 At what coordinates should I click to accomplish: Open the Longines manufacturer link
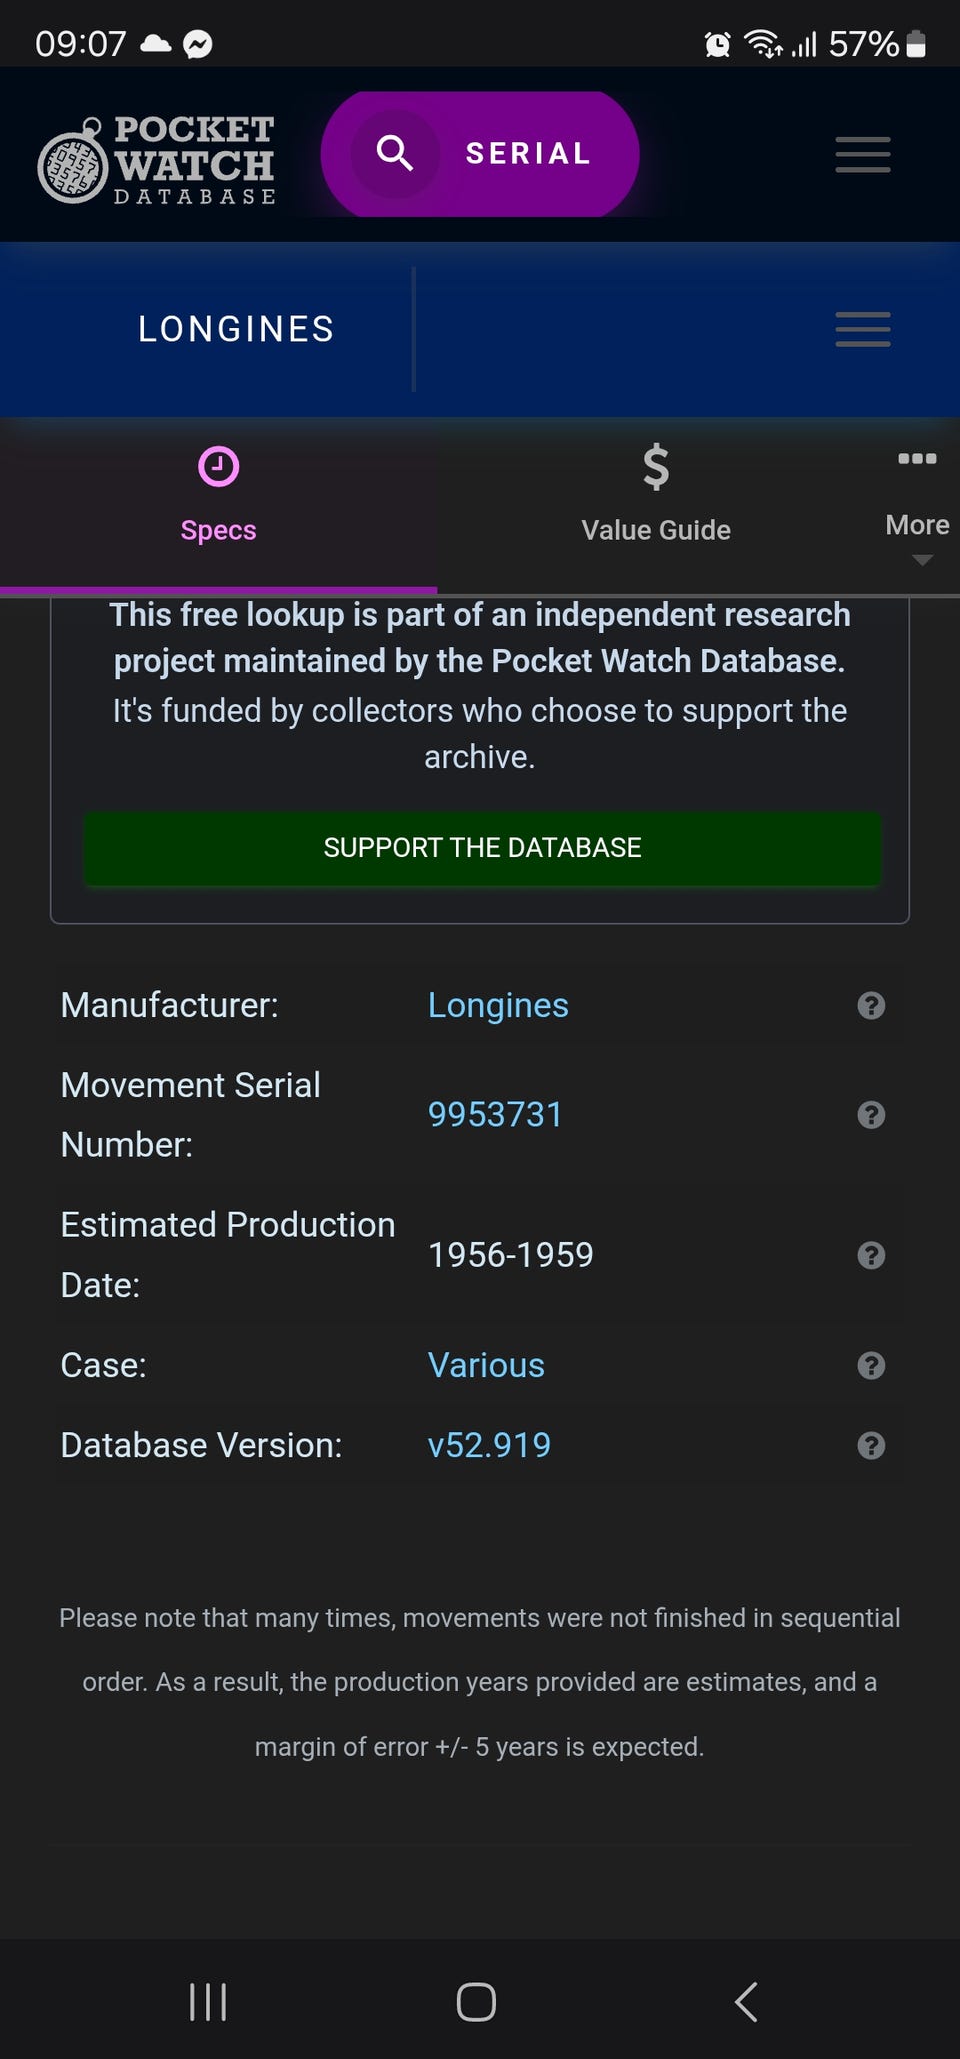point(498,1006)
